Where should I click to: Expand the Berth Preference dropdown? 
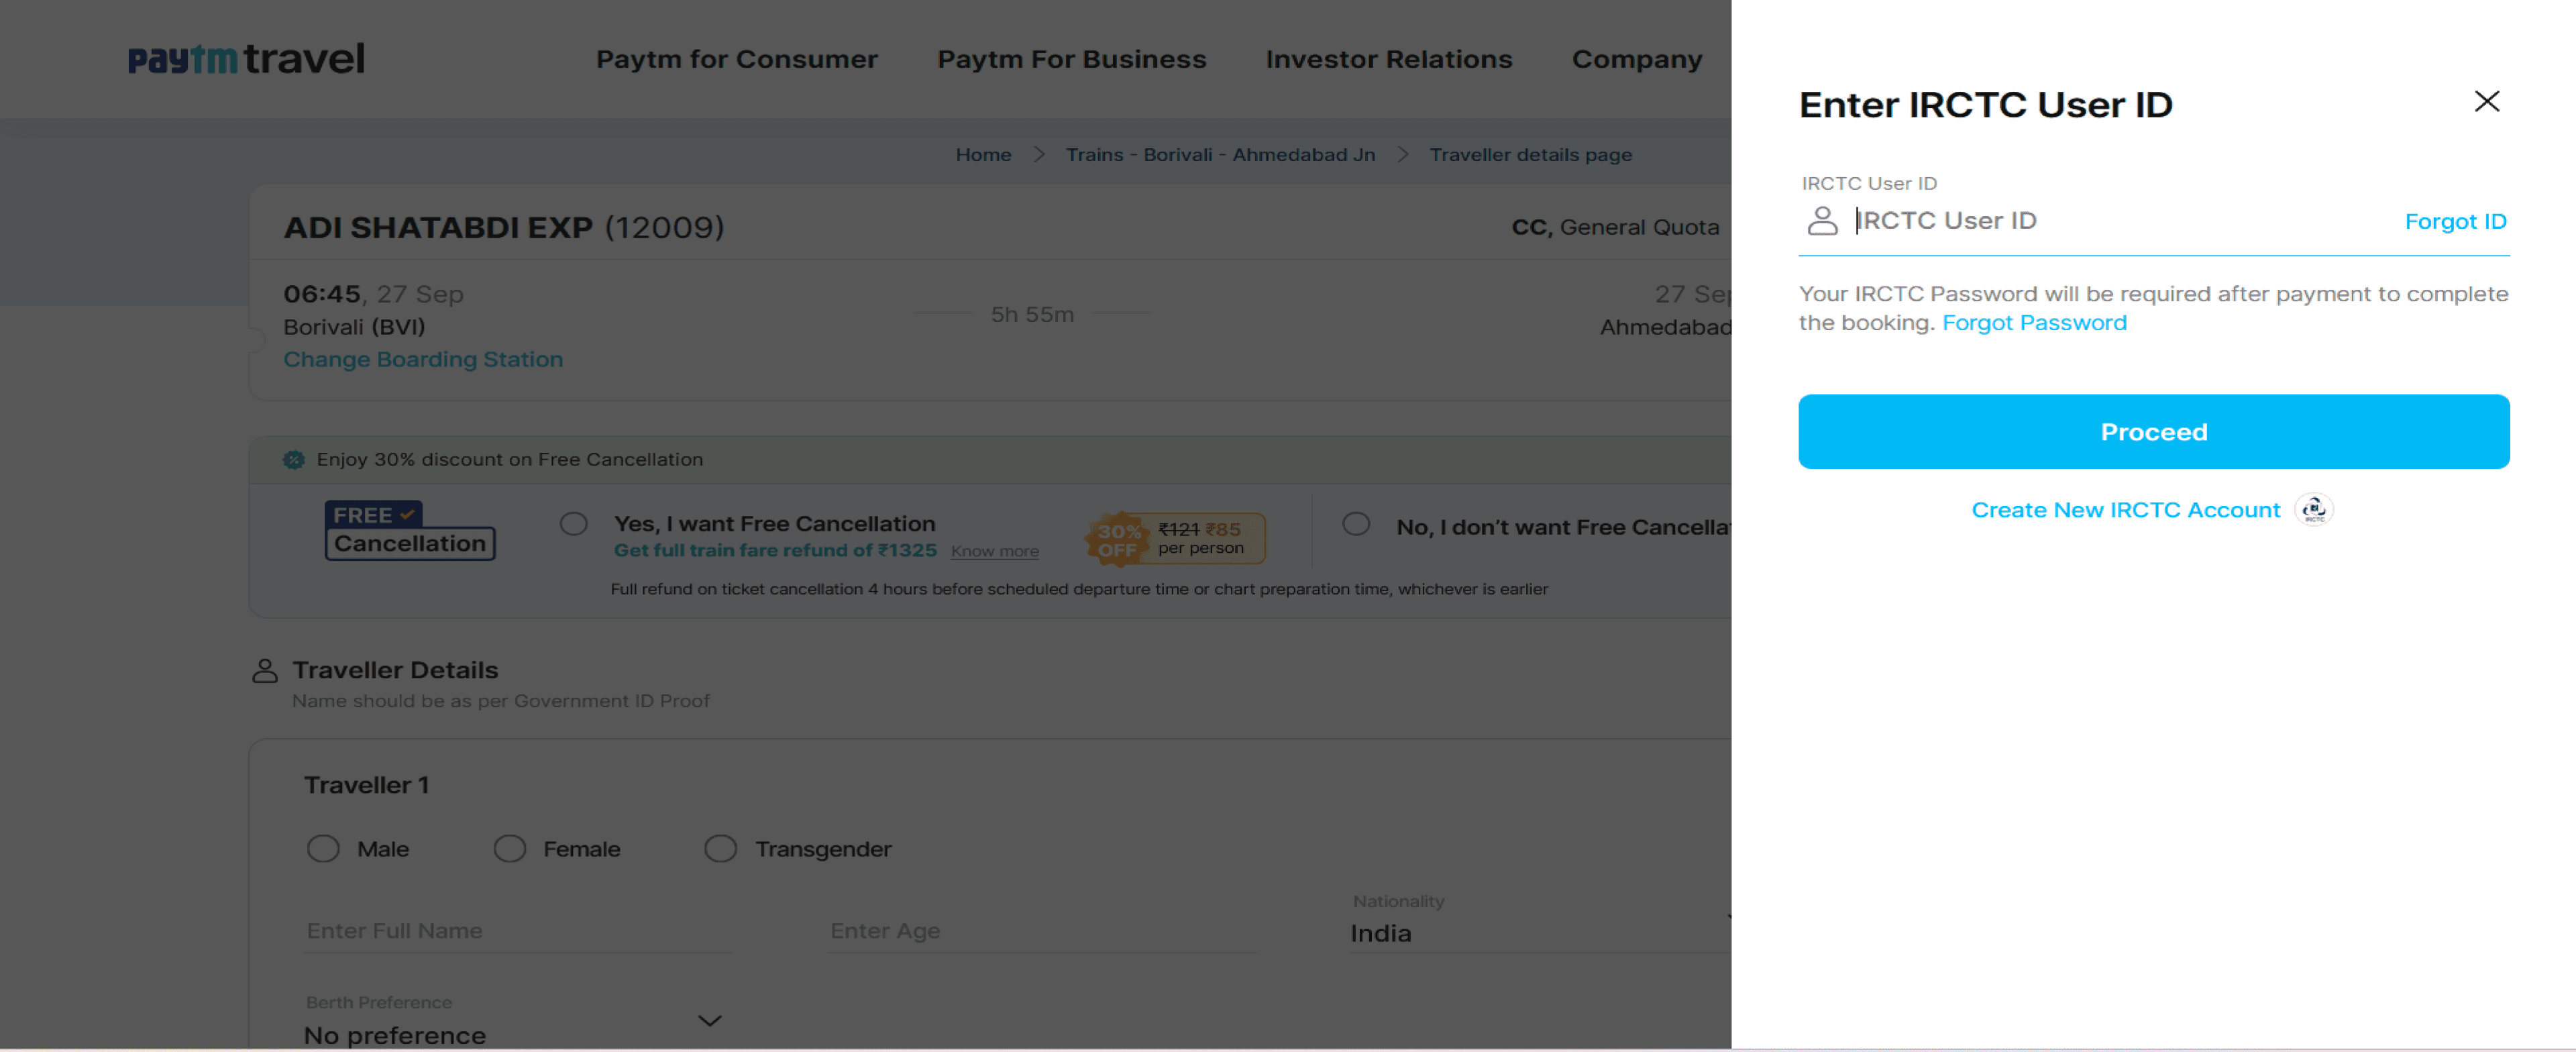coord(709,1021)
